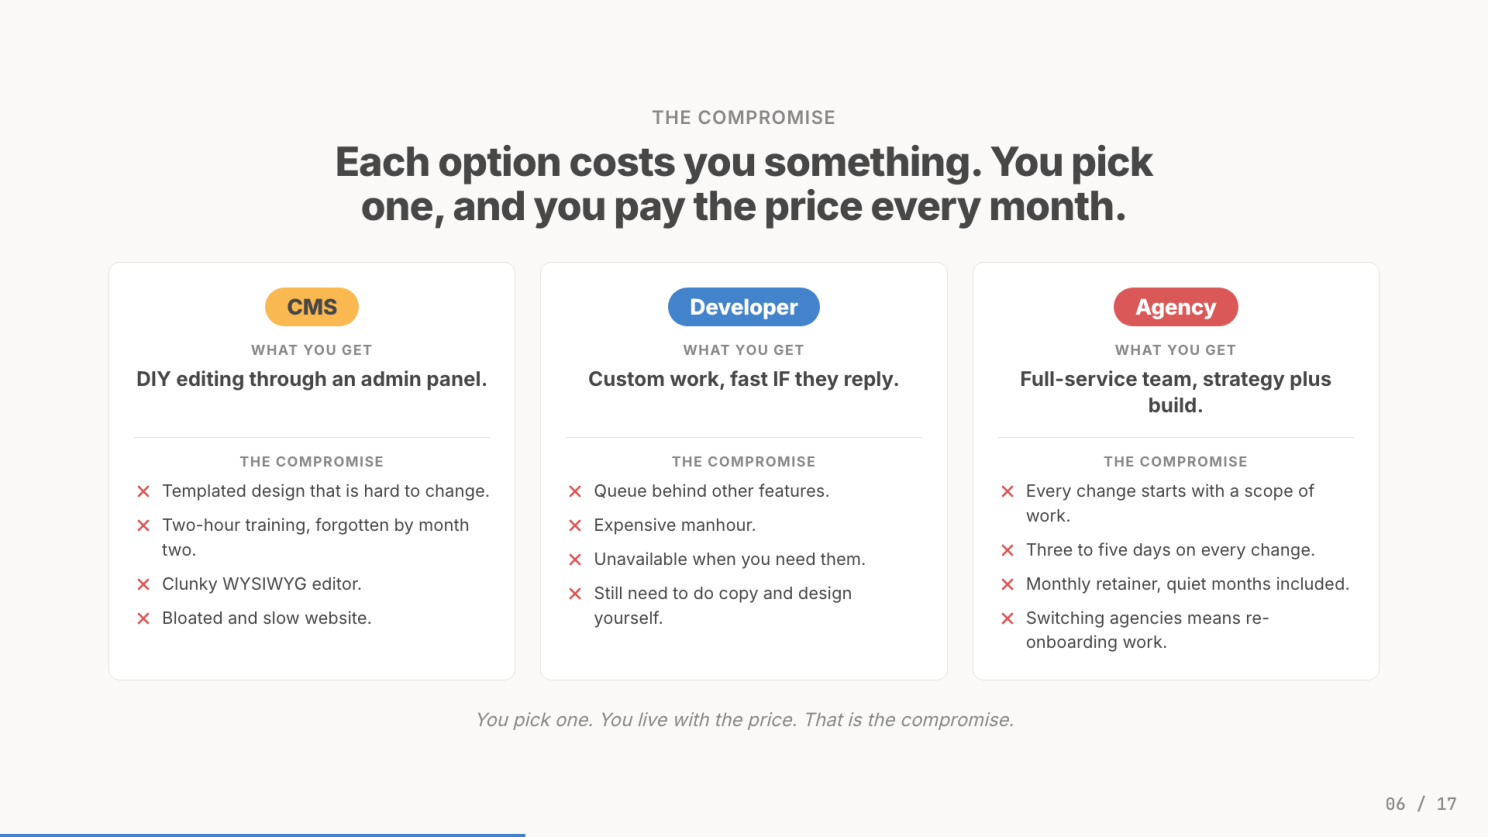Click the italic footer line 'You pick one'
1488x837 pixels.
[744, 720]
